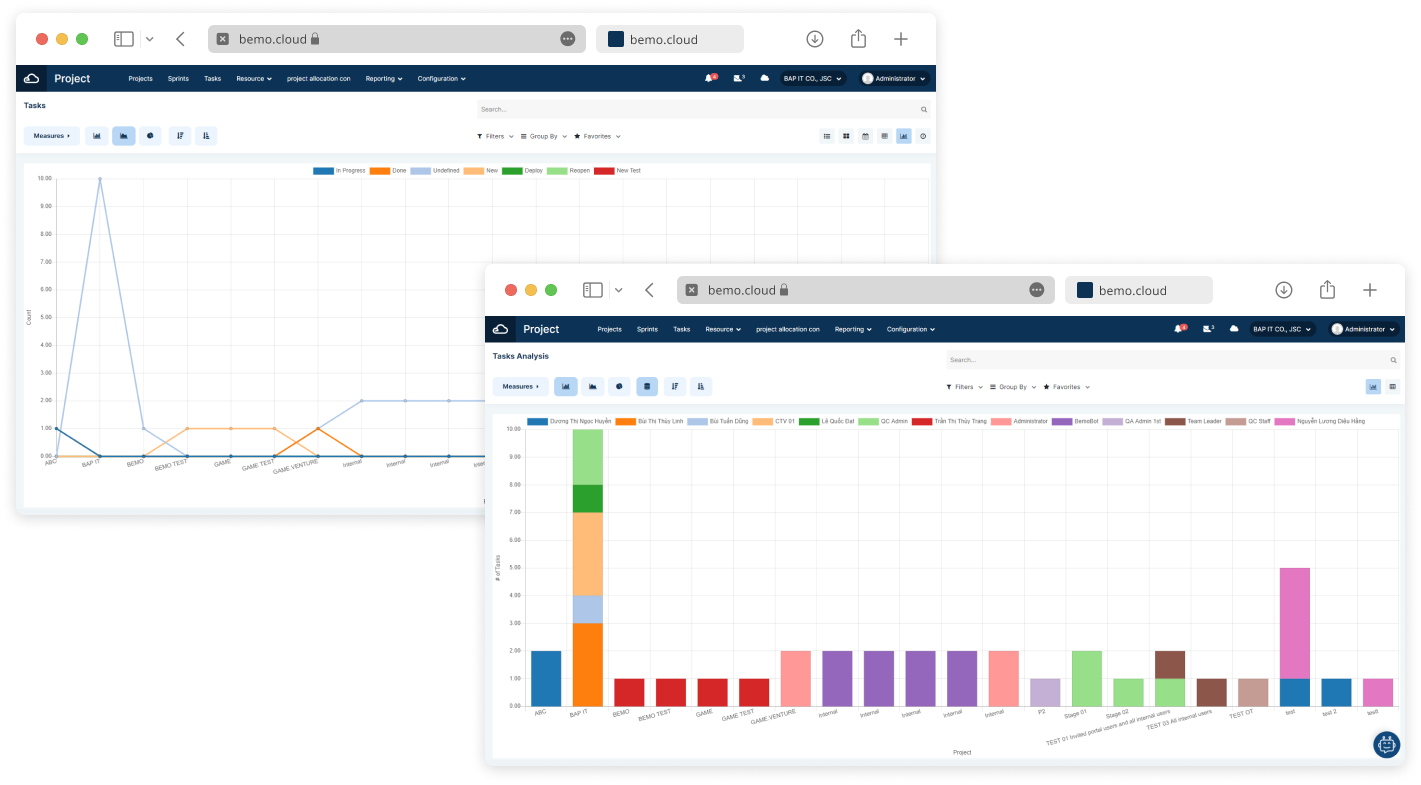Toggle Undefined legend series

(x=435, y=171)
